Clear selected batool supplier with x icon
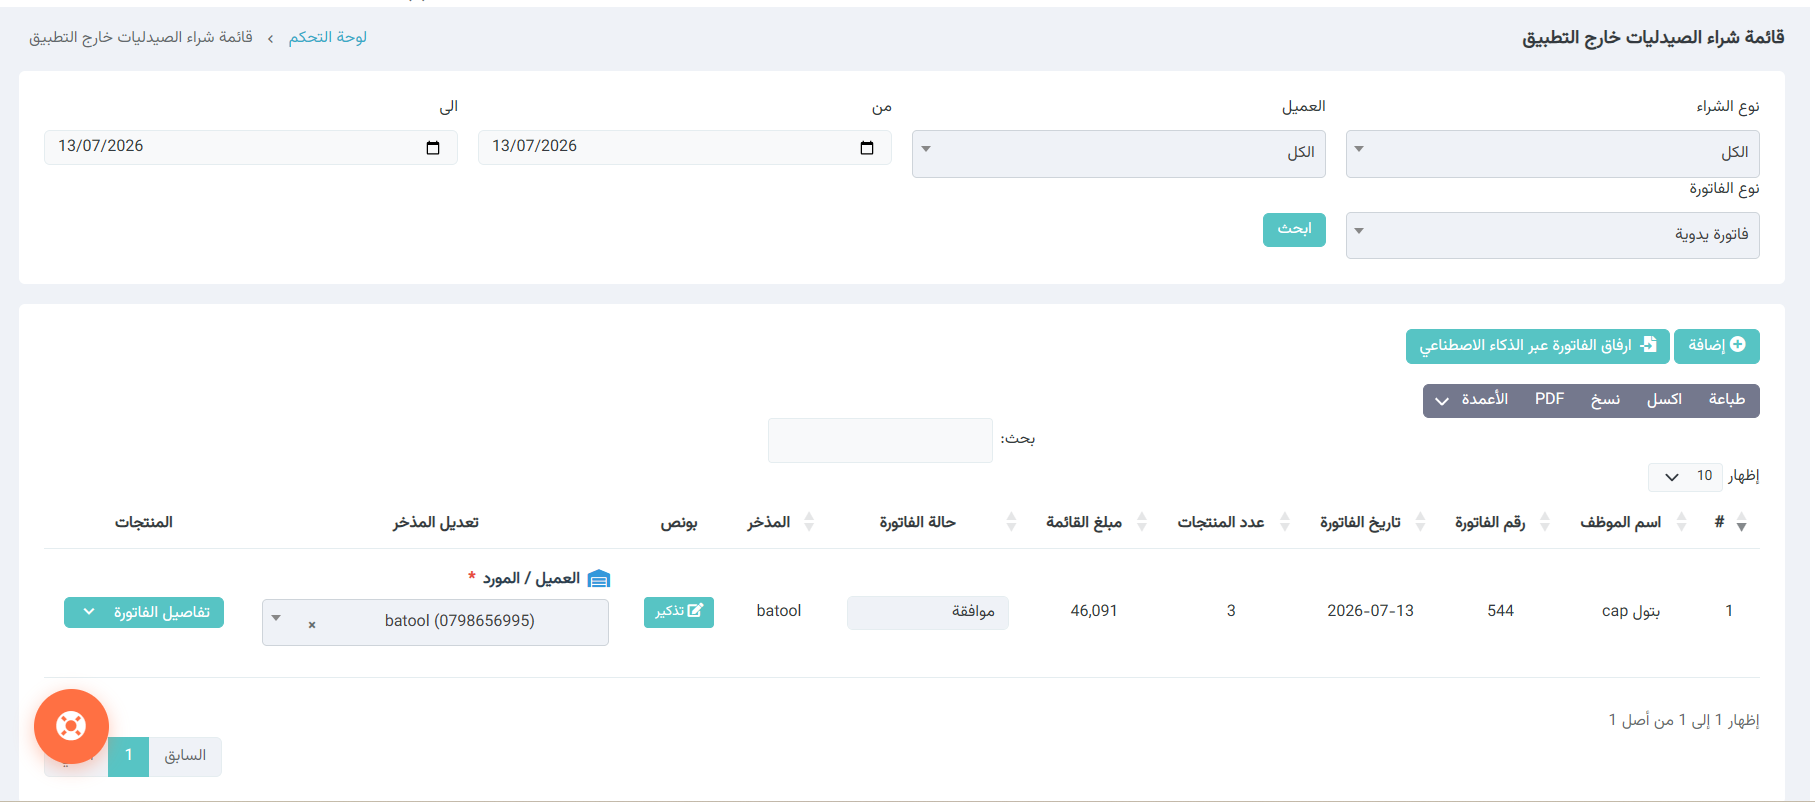 [312, 624]
